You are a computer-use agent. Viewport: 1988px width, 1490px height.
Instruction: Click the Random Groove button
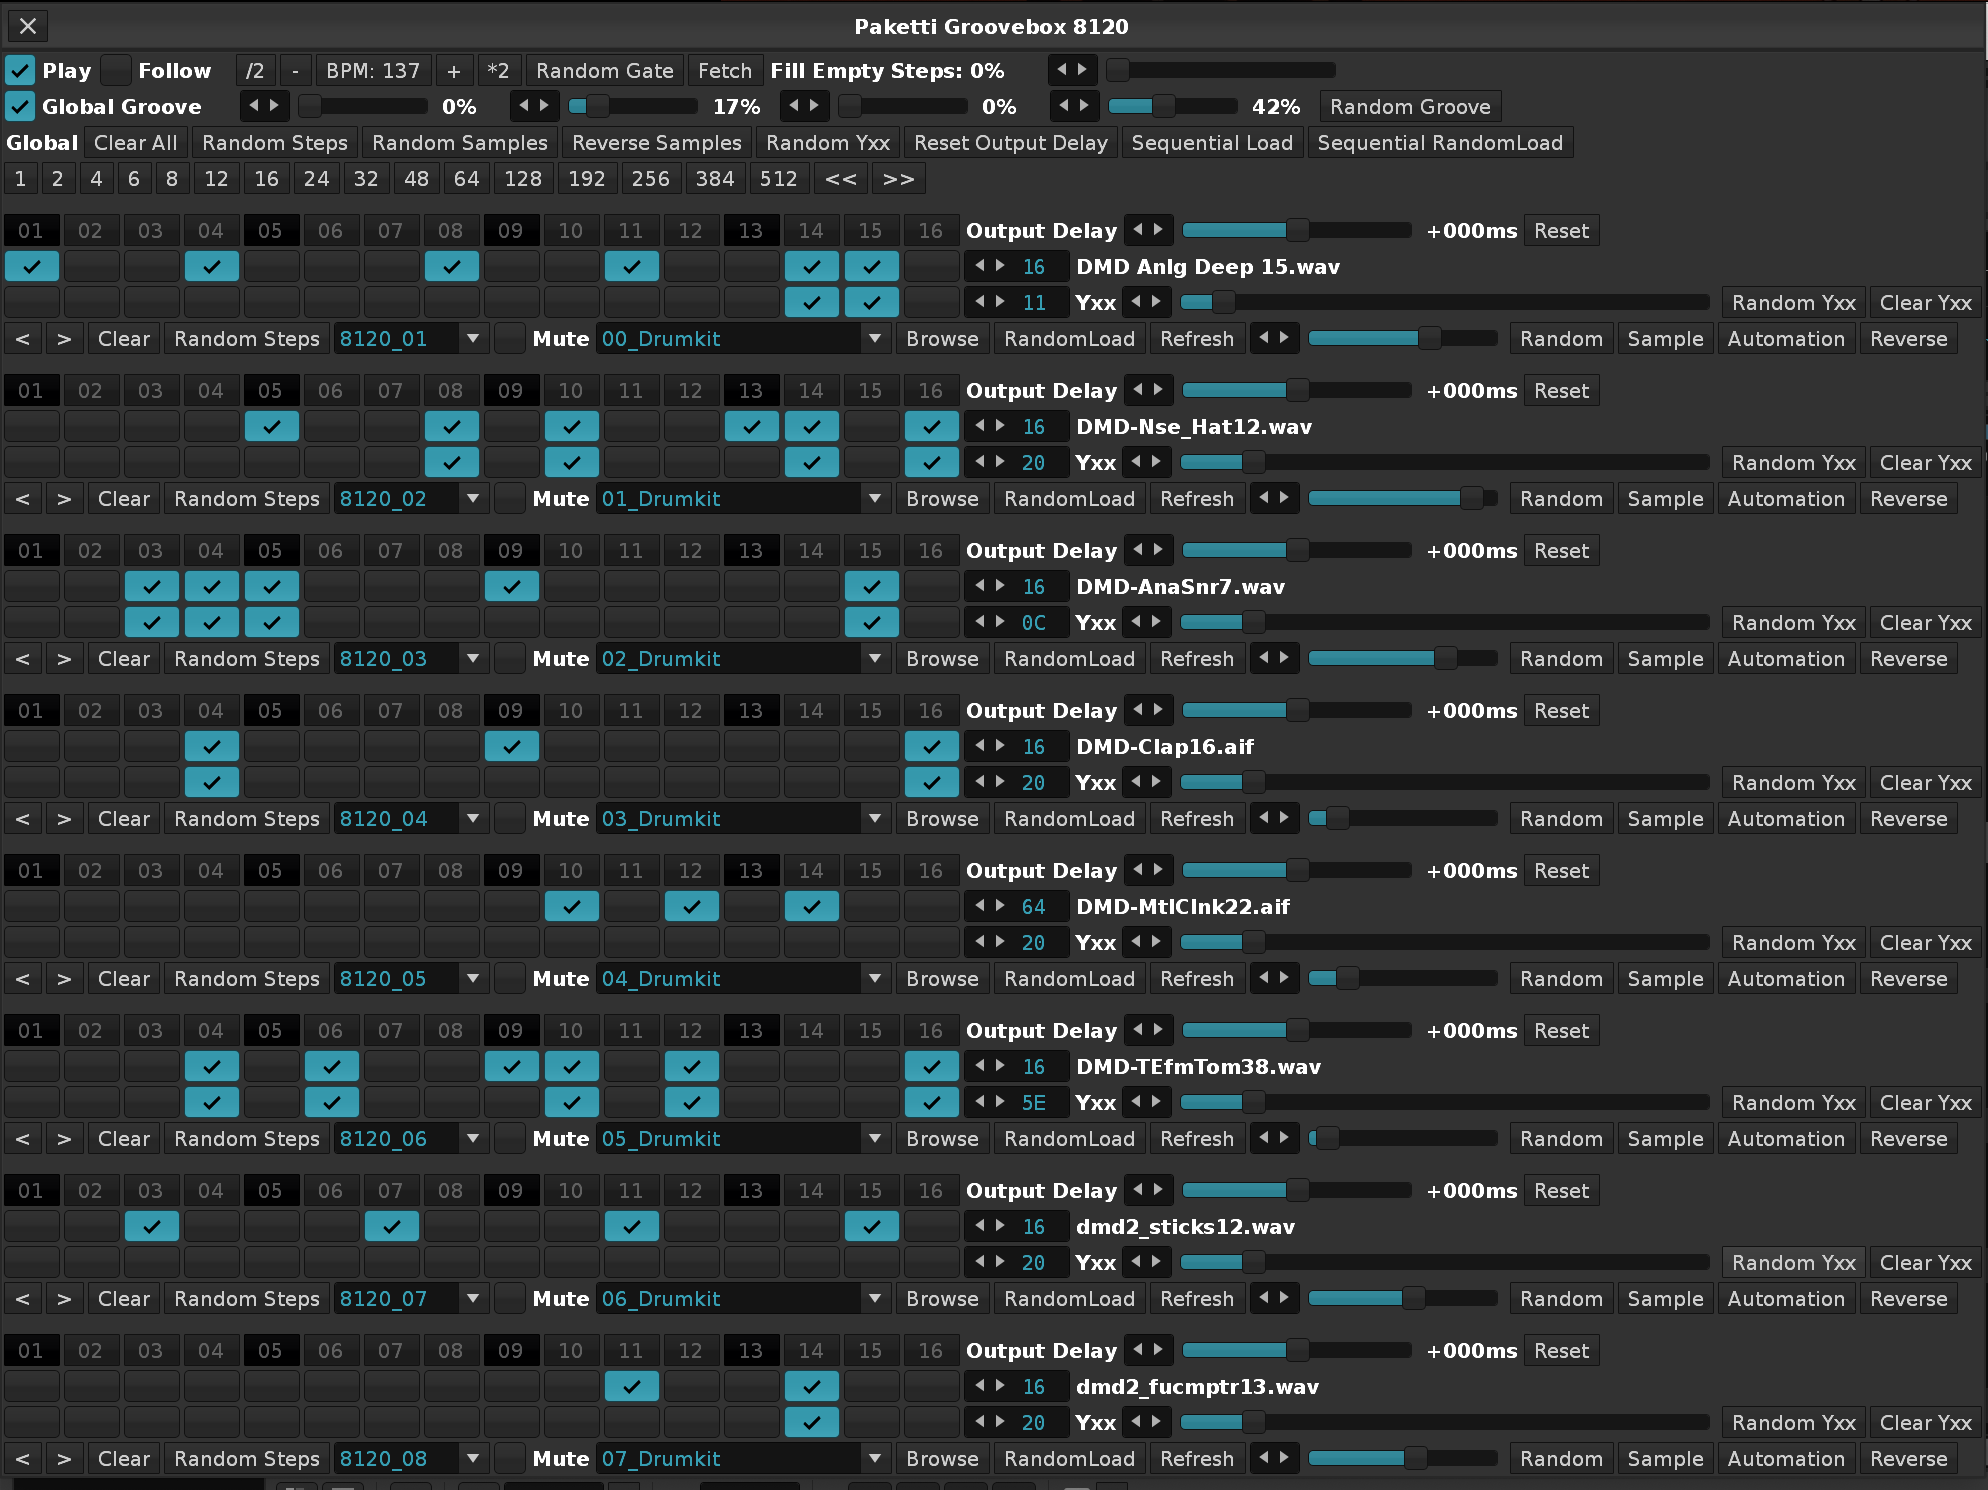coord(1410,107)
